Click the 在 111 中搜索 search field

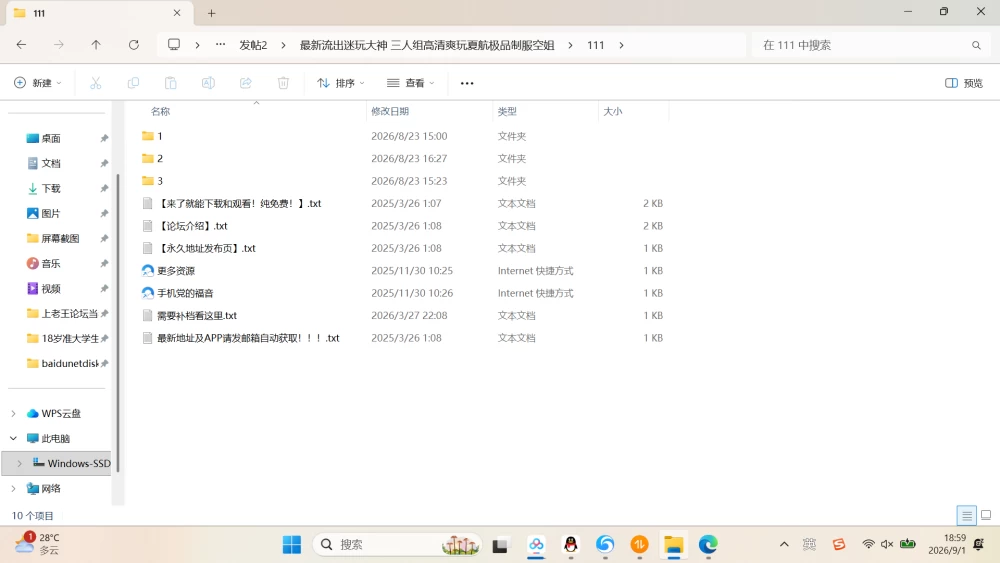click(869, 45)
